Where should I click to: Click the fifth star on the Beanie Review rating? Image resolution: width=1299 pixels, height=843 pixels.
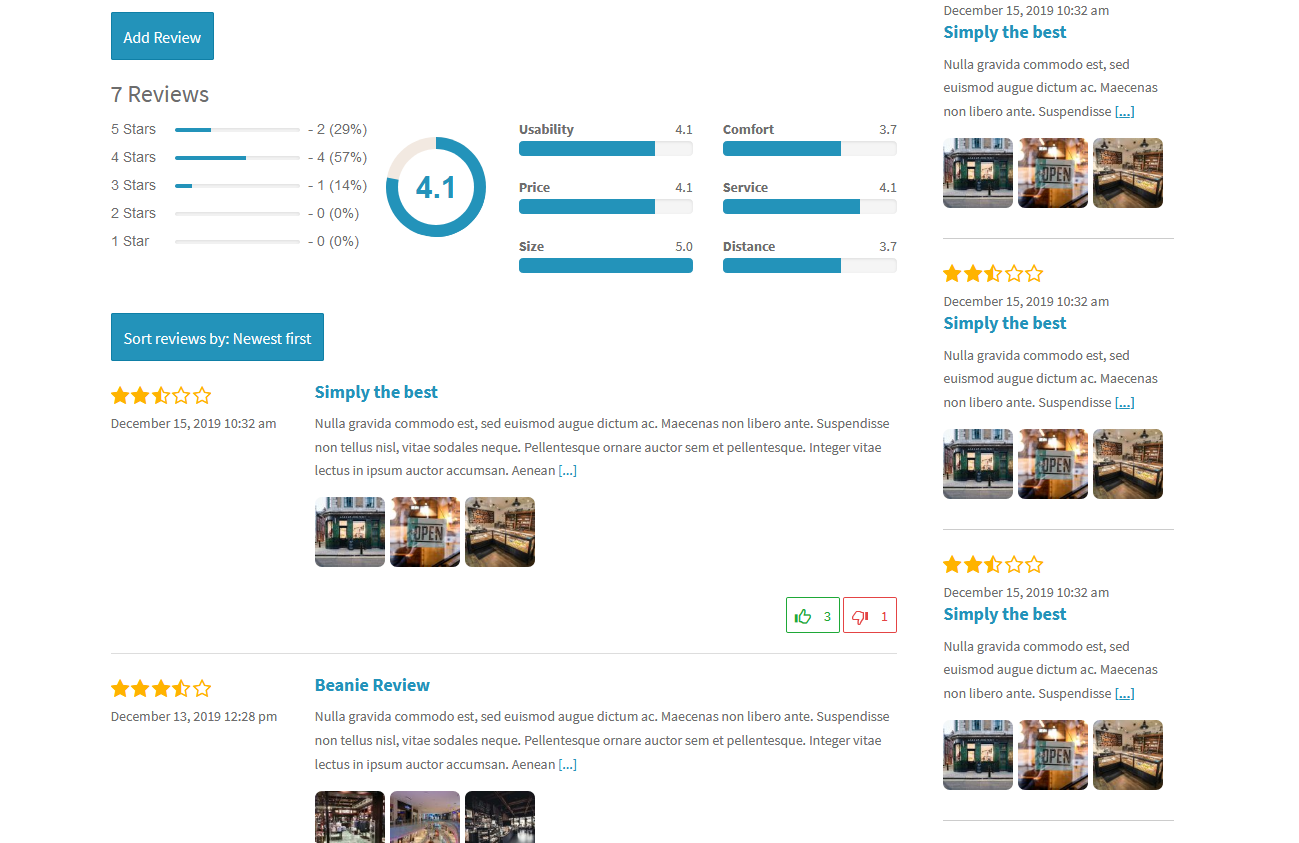[202, 688]
